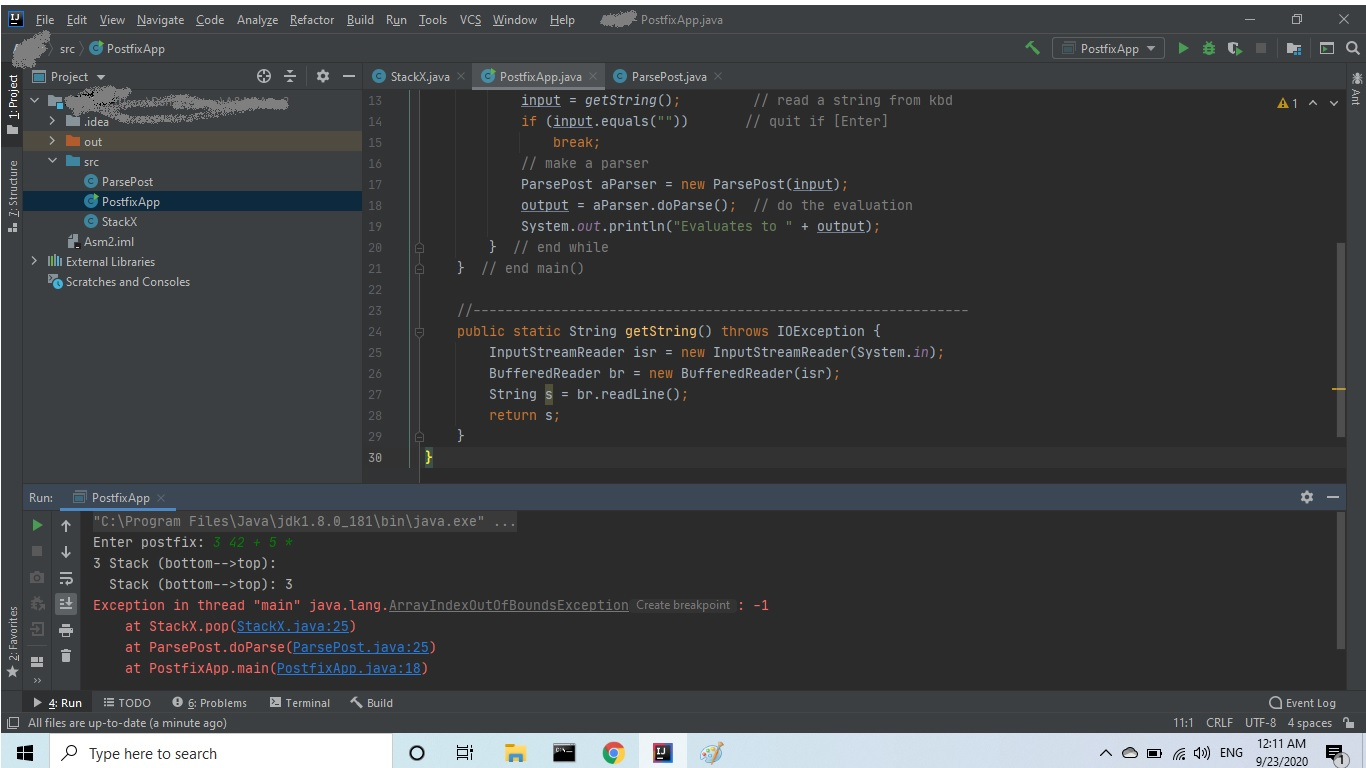Open the PostfixApp run configuration dropdown
The width and height of the screenshot is (1366, 768).
(x=1108, y=48)
